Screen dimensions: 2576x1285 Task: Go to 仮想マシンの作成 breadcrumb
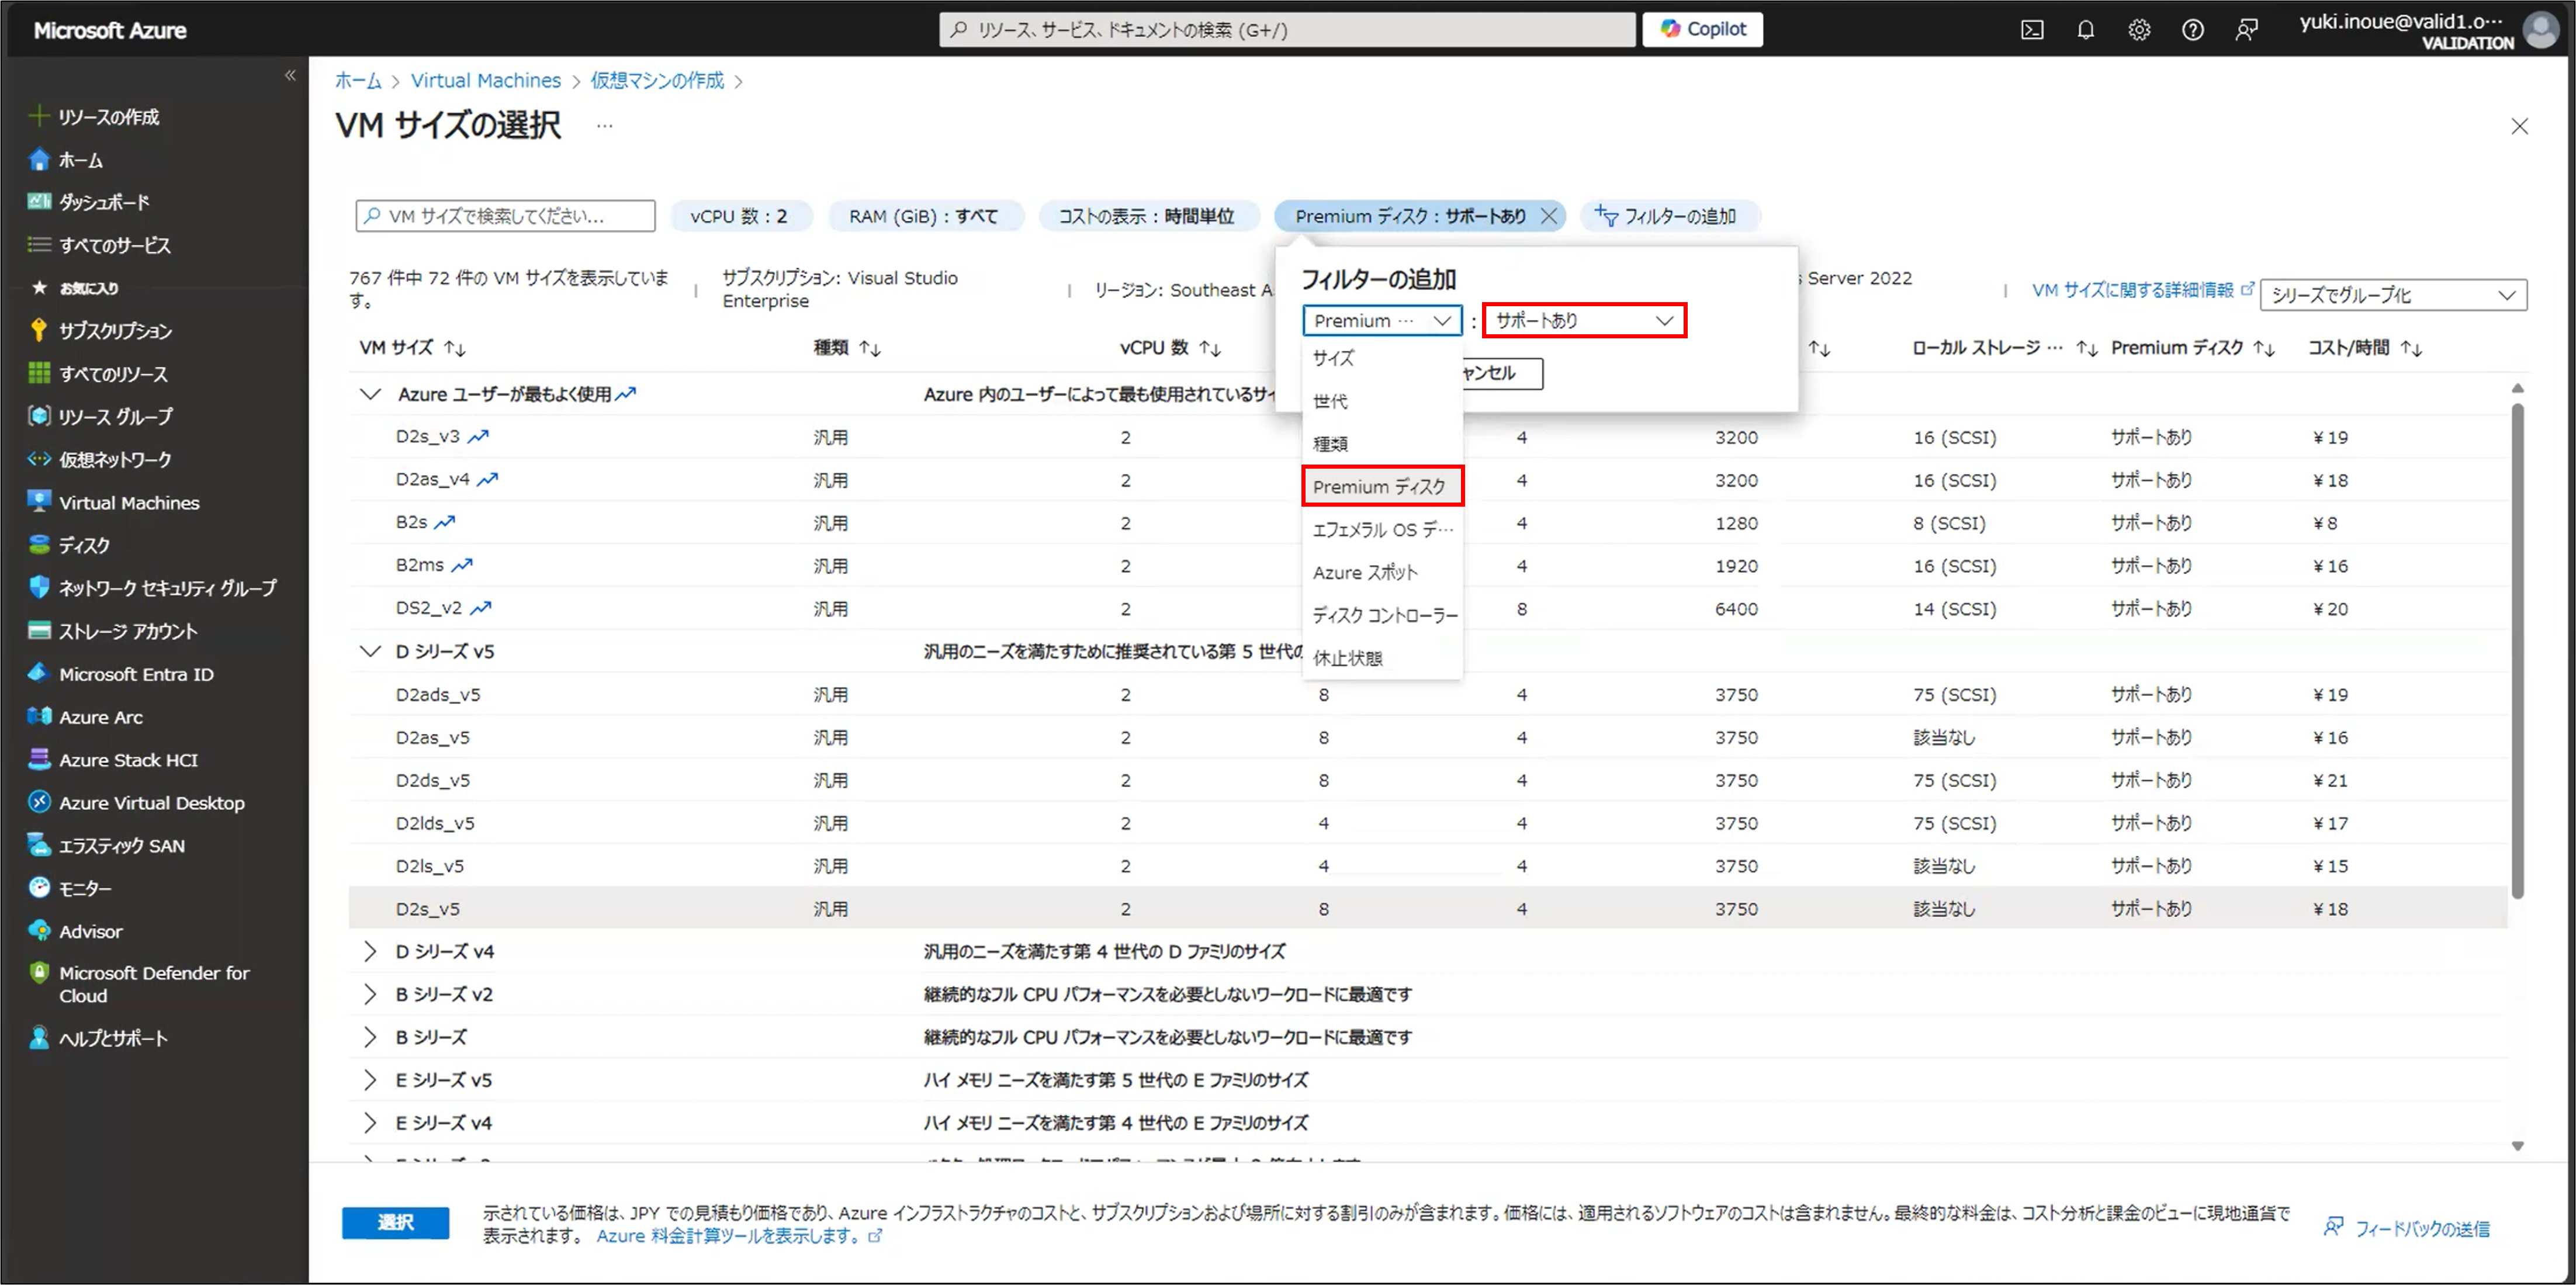[x=656, y=80]
